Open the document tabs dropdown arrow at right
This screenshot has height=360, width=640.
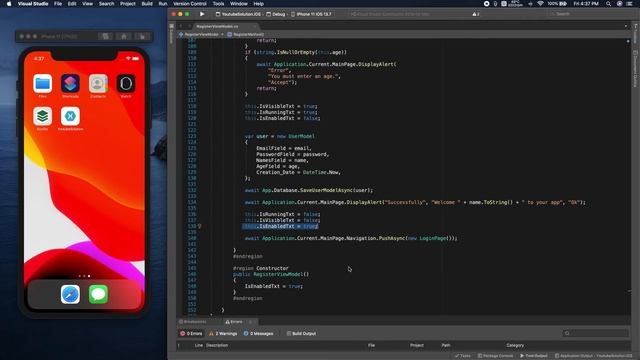coord(626,26)
